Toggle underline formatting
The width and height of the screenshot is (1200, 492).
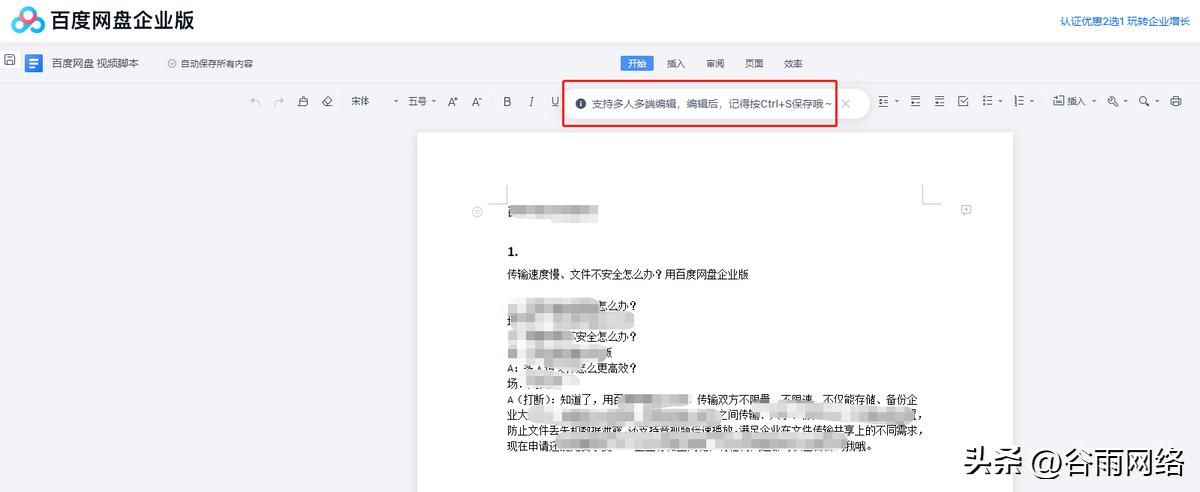[553, 101]
